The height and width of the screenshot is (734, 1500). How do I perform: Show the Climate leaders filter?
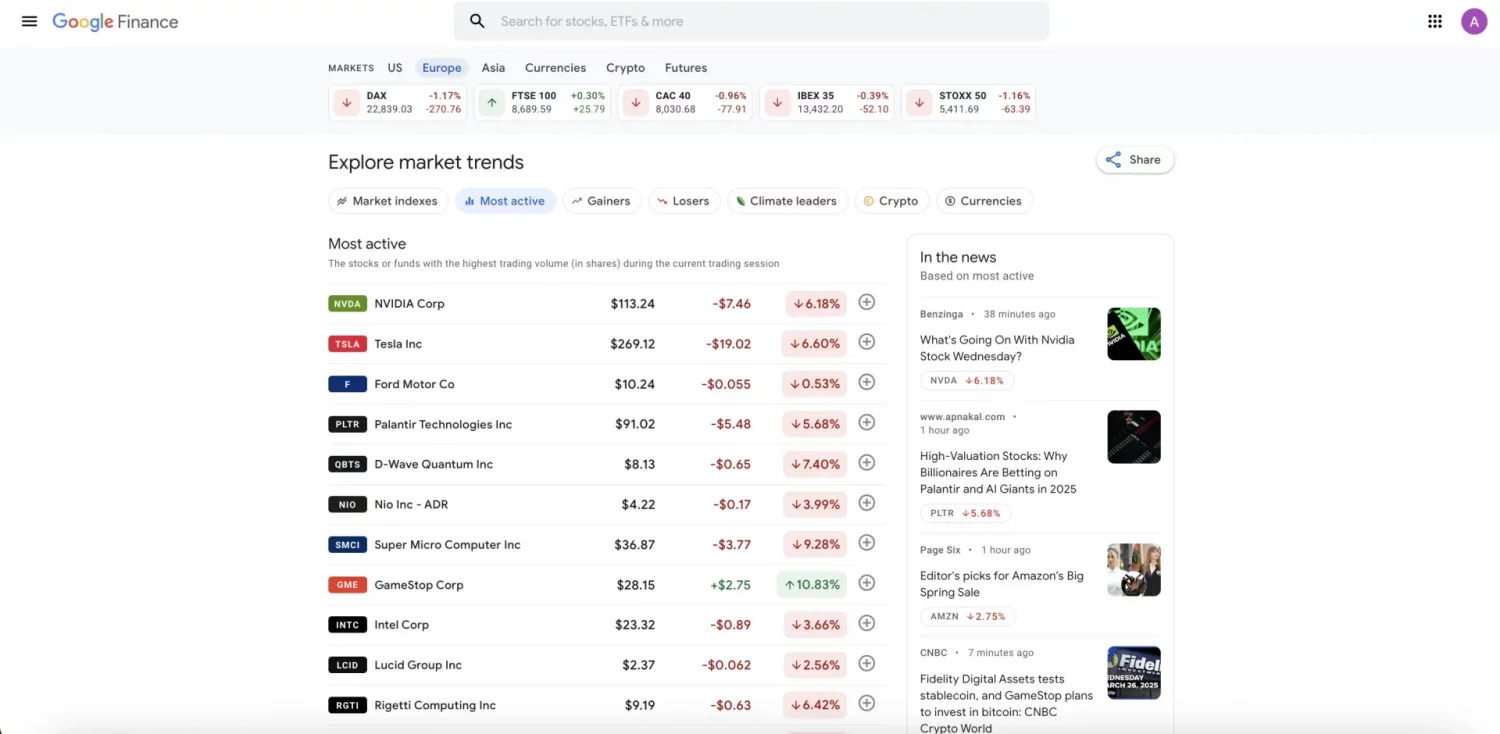pos(788,201)
